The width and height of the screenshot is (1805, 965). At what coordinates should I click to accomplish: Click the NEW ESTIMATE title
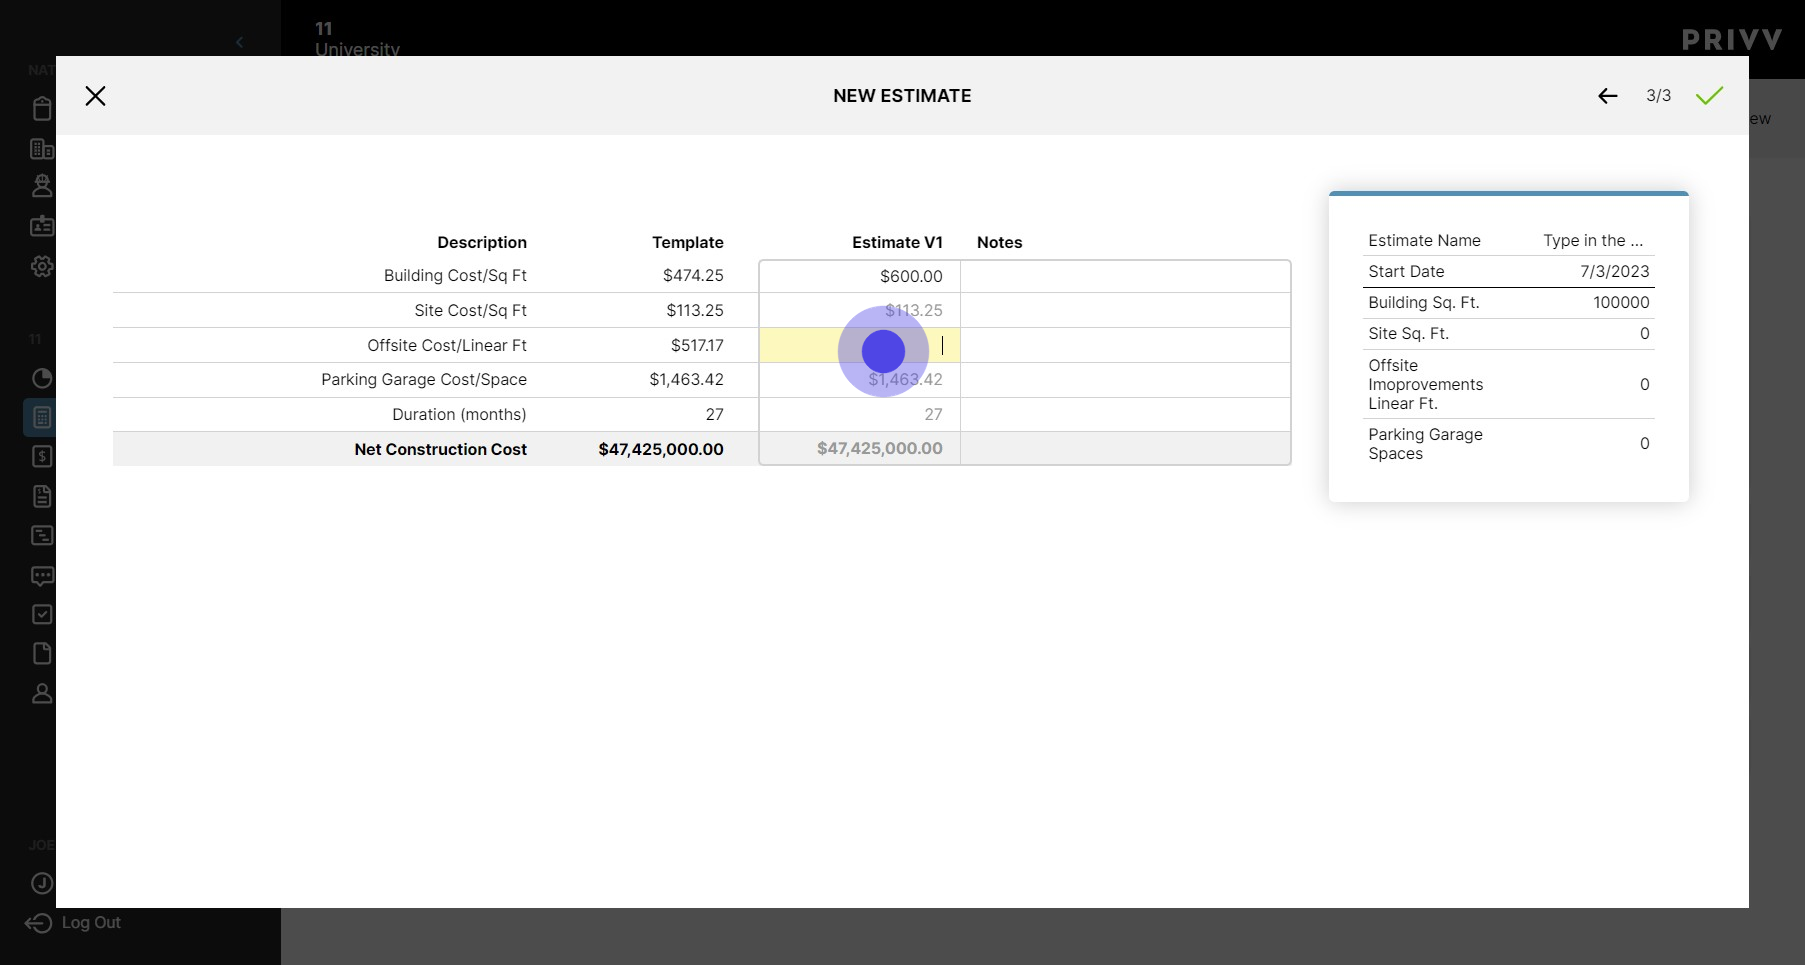click(902, 96)
